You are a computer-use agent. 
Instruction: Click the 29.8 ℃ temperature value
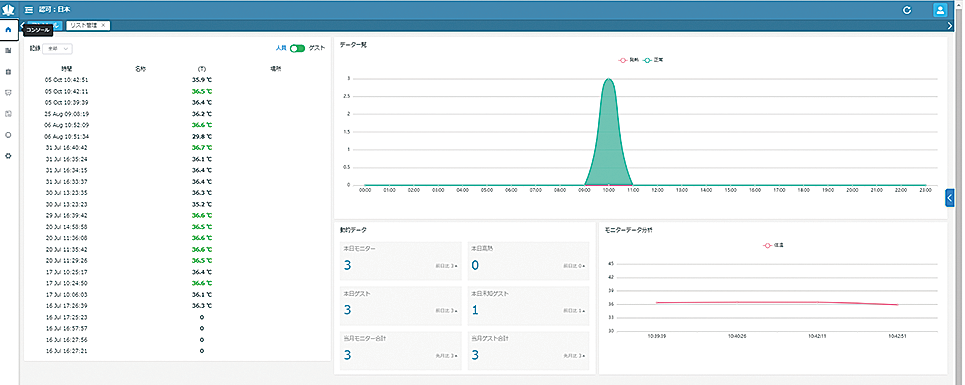[202, 137]
